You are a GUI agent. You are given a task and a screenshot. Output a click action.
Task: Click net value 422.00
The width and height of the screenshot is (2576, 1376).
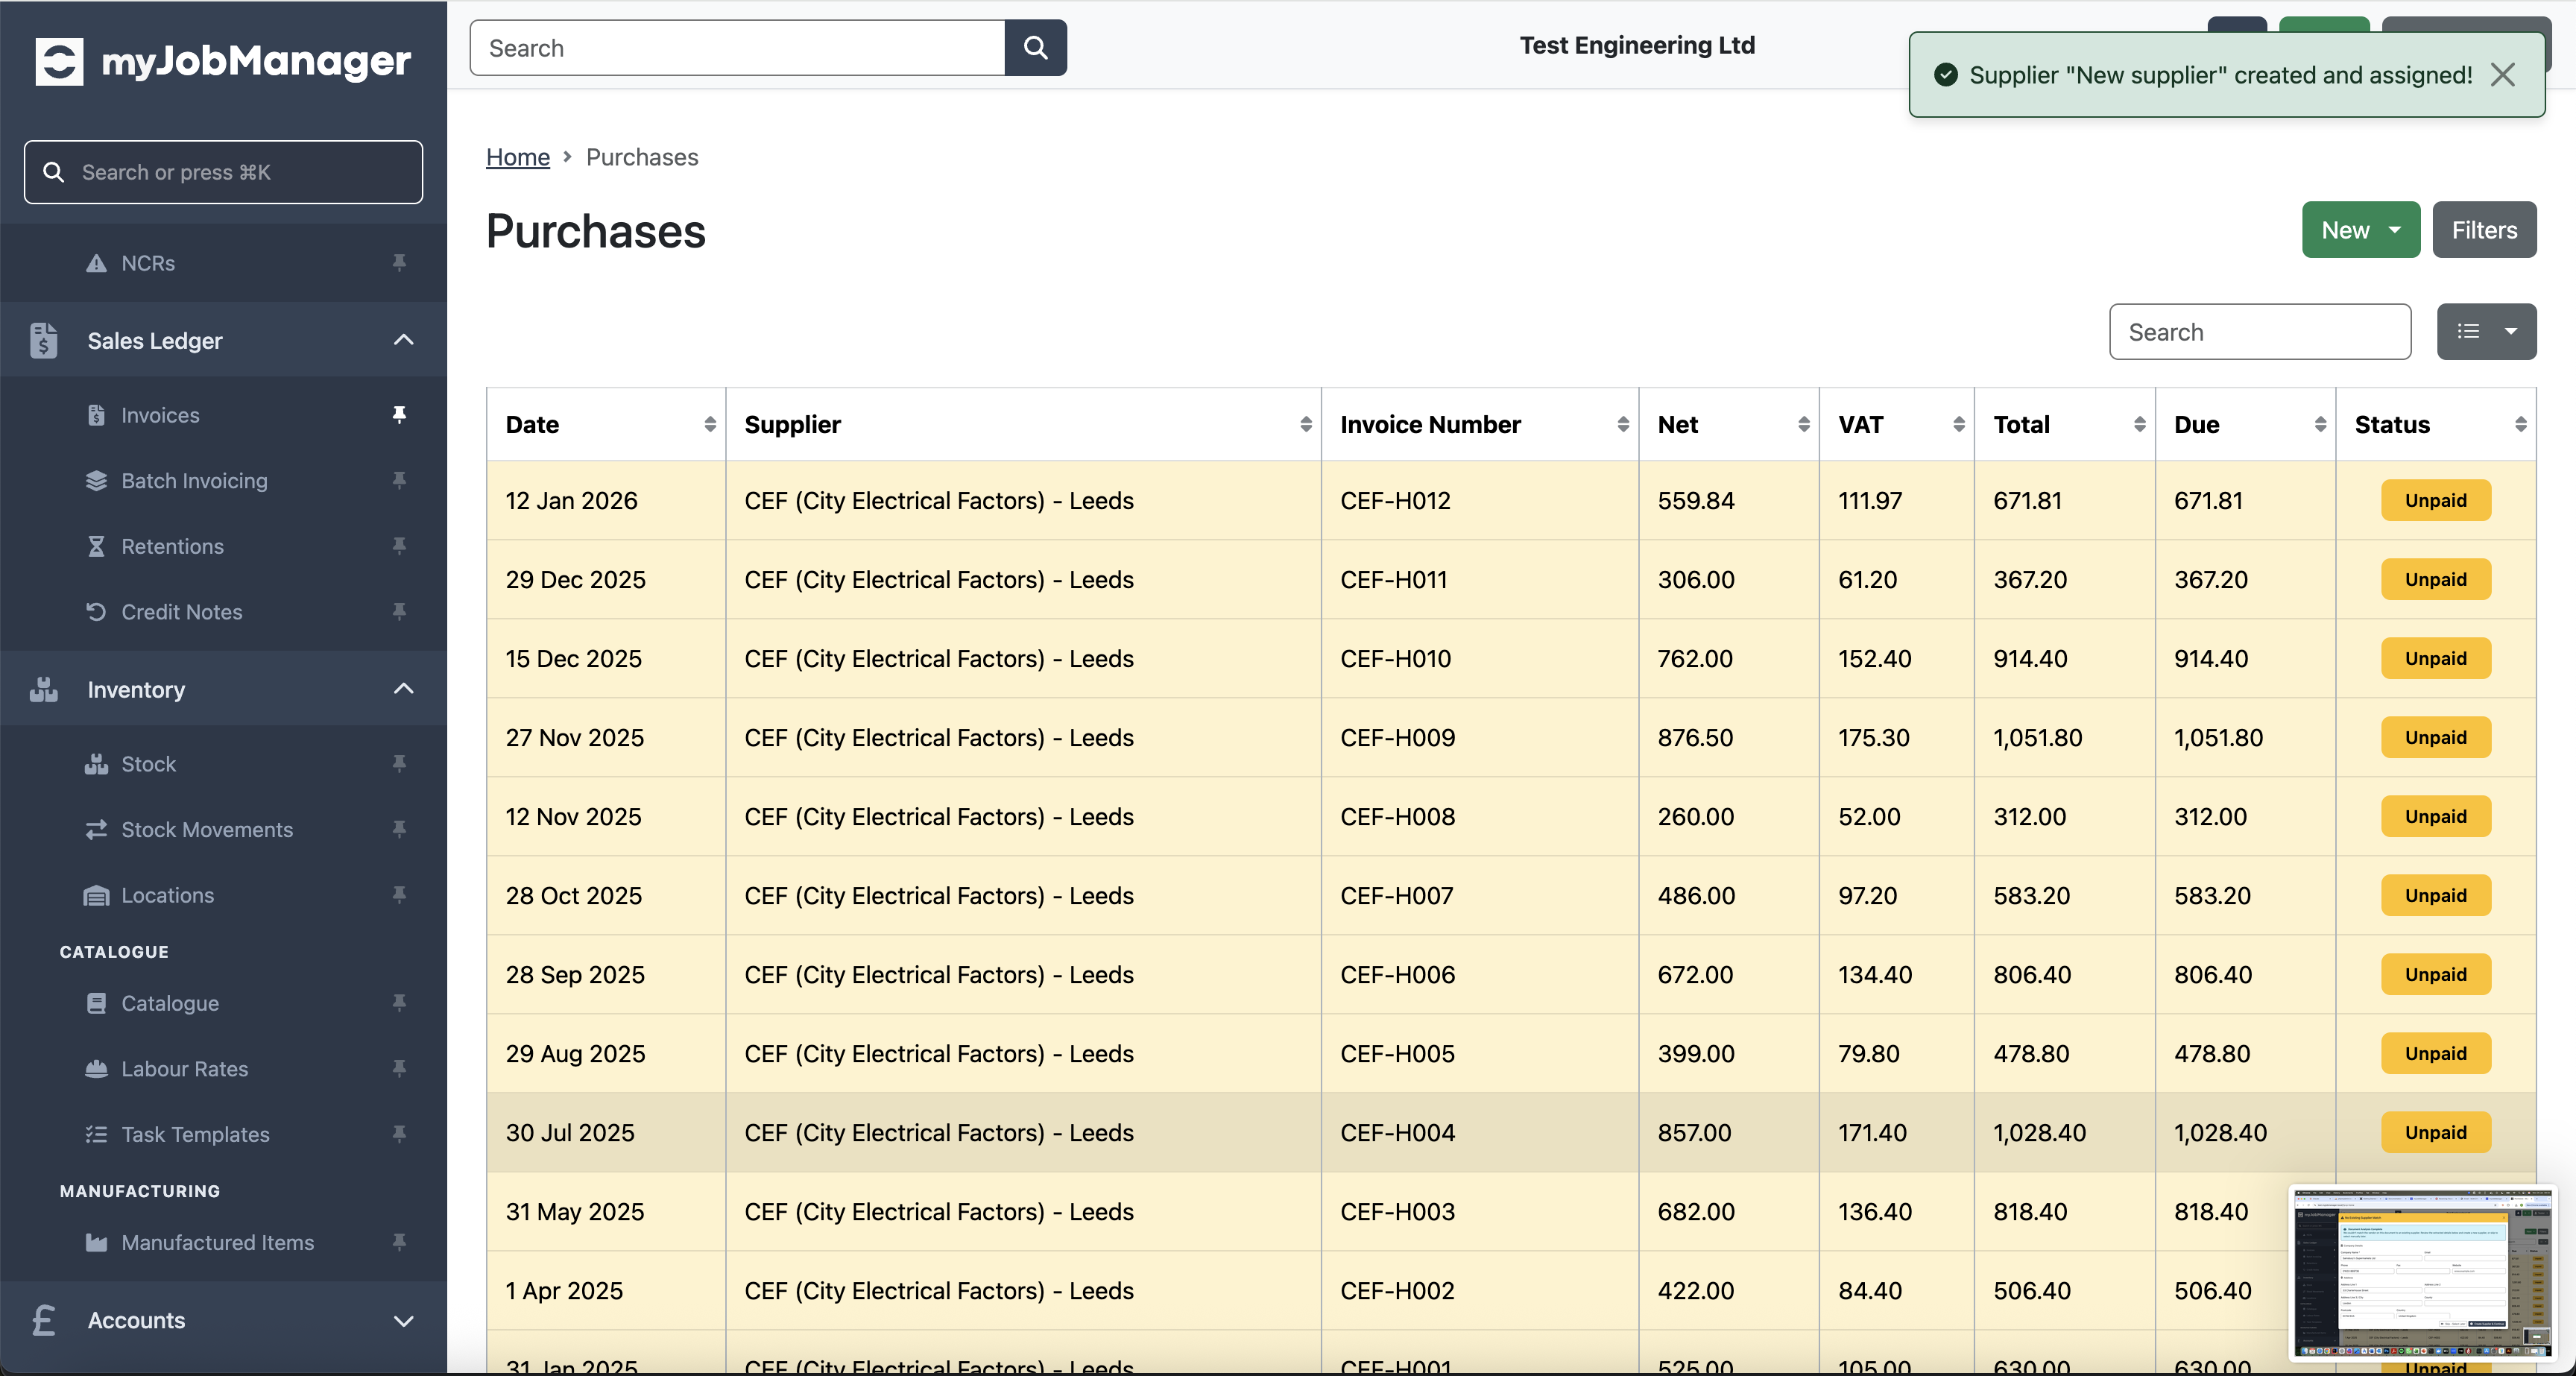[1695, 1290]
